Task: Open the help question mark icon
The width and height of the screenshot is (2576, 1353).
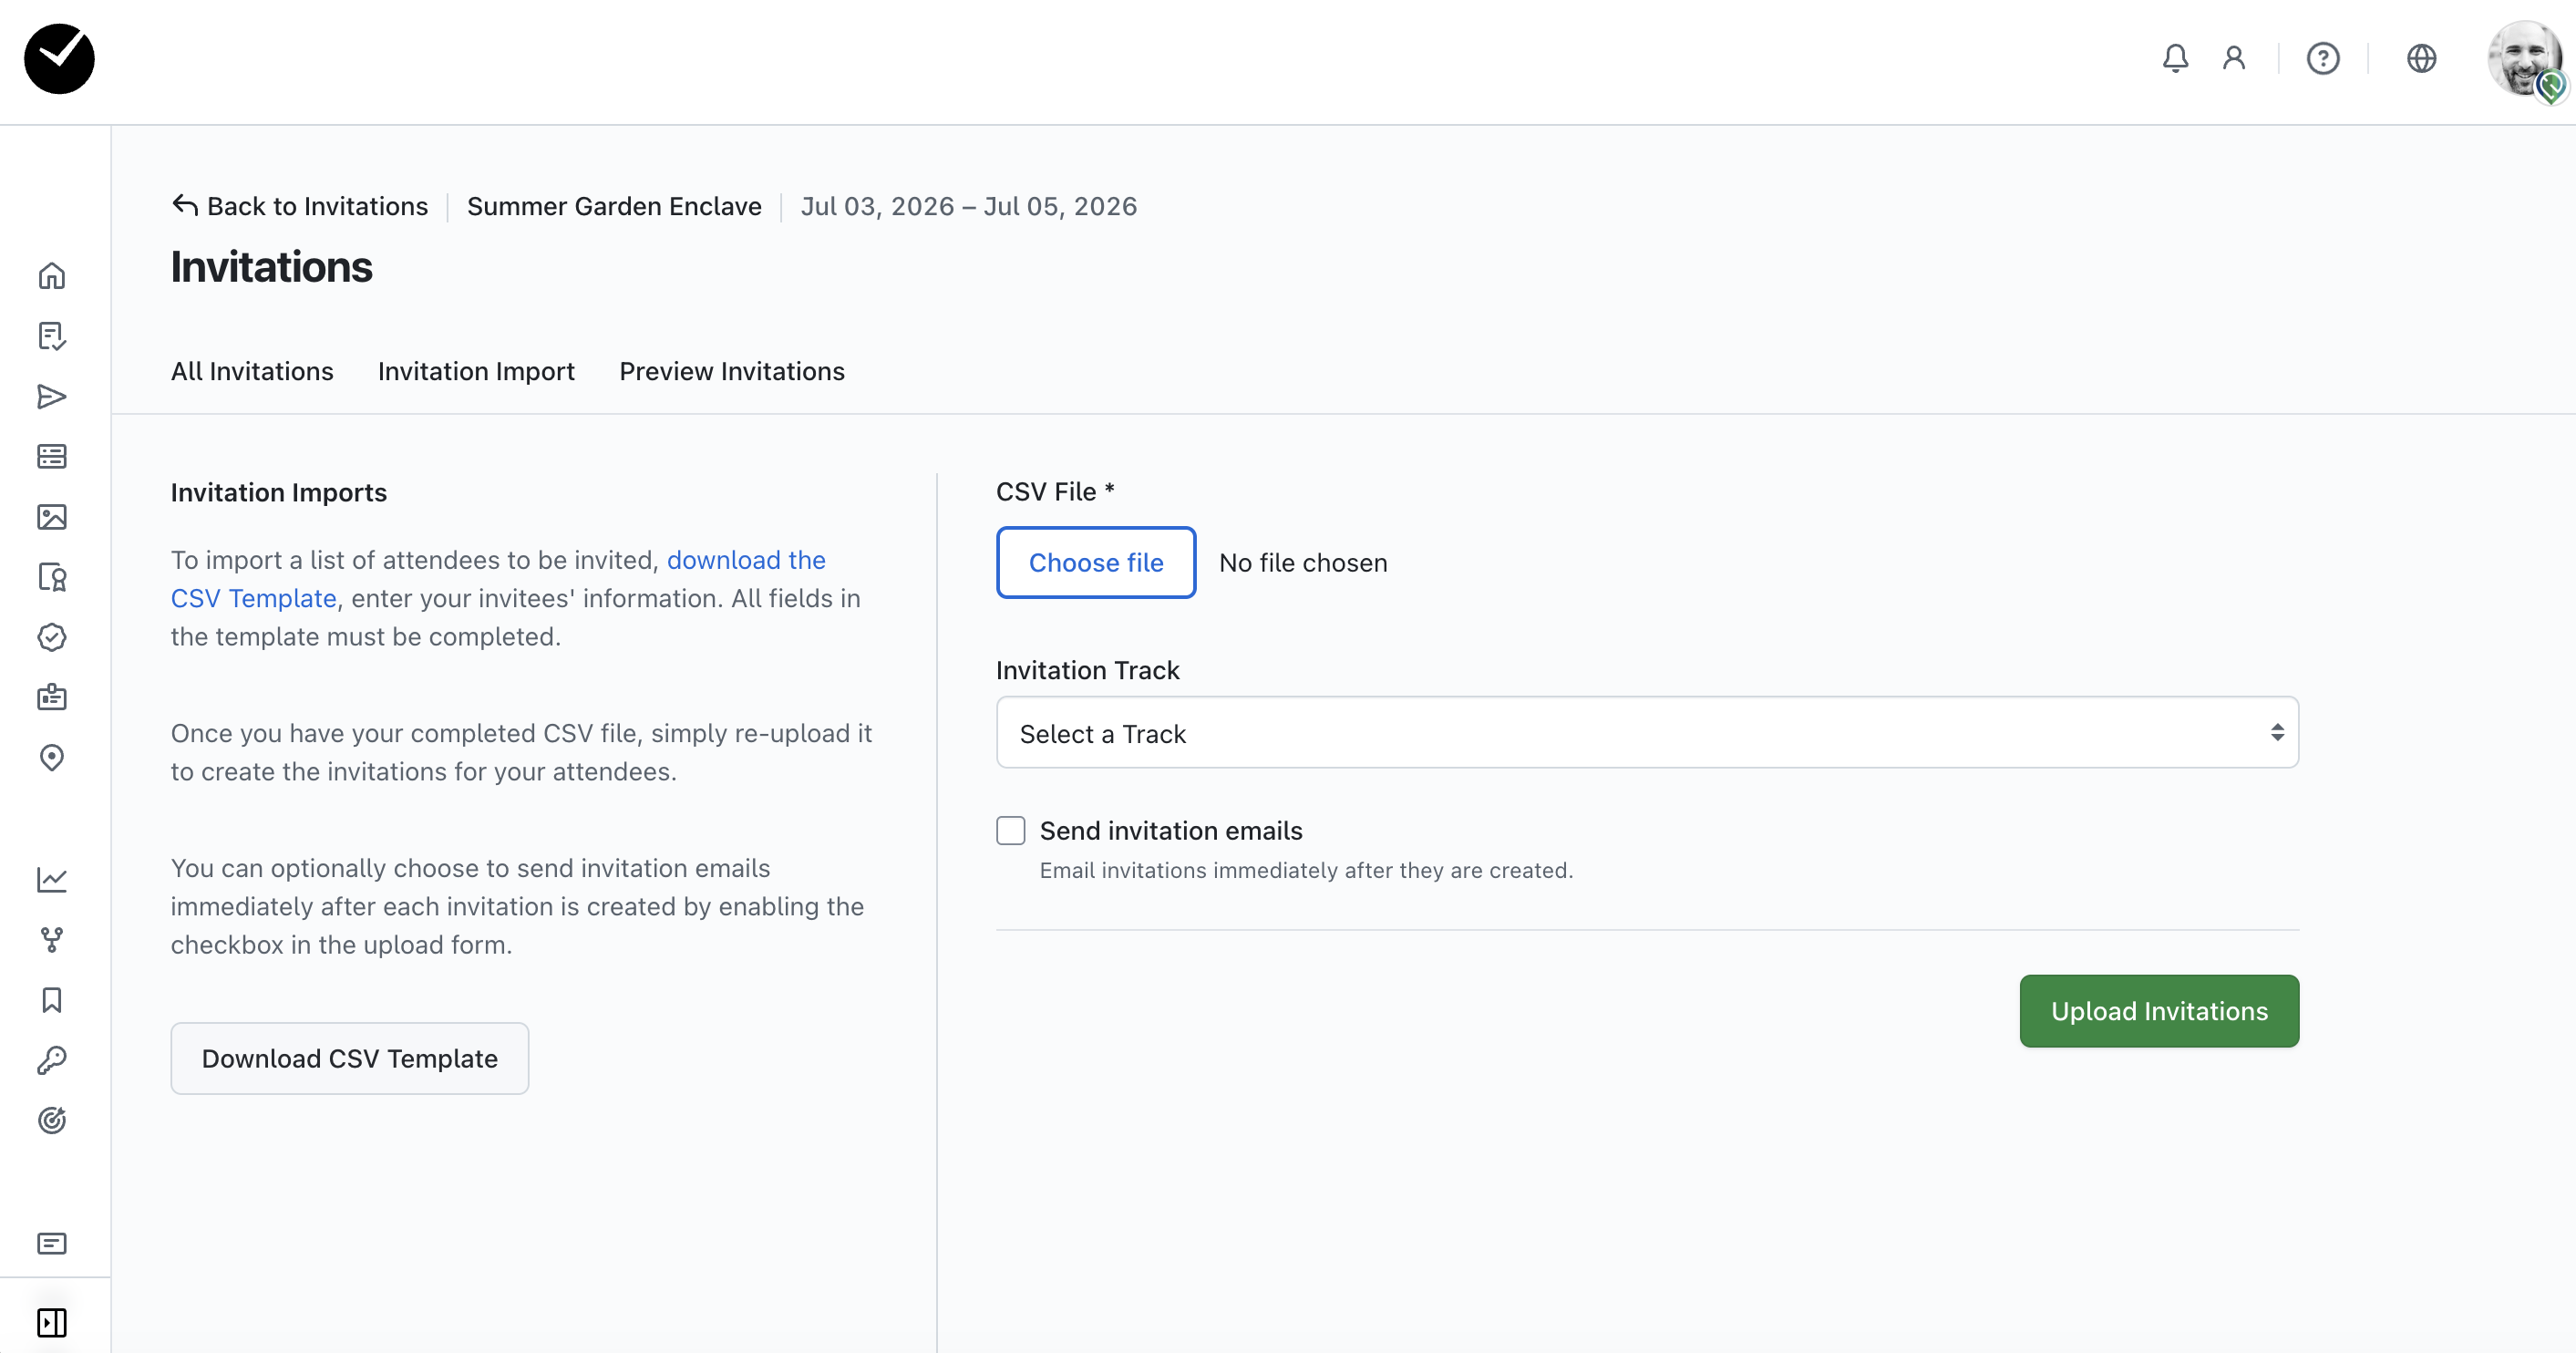Action: (2322, 58)
